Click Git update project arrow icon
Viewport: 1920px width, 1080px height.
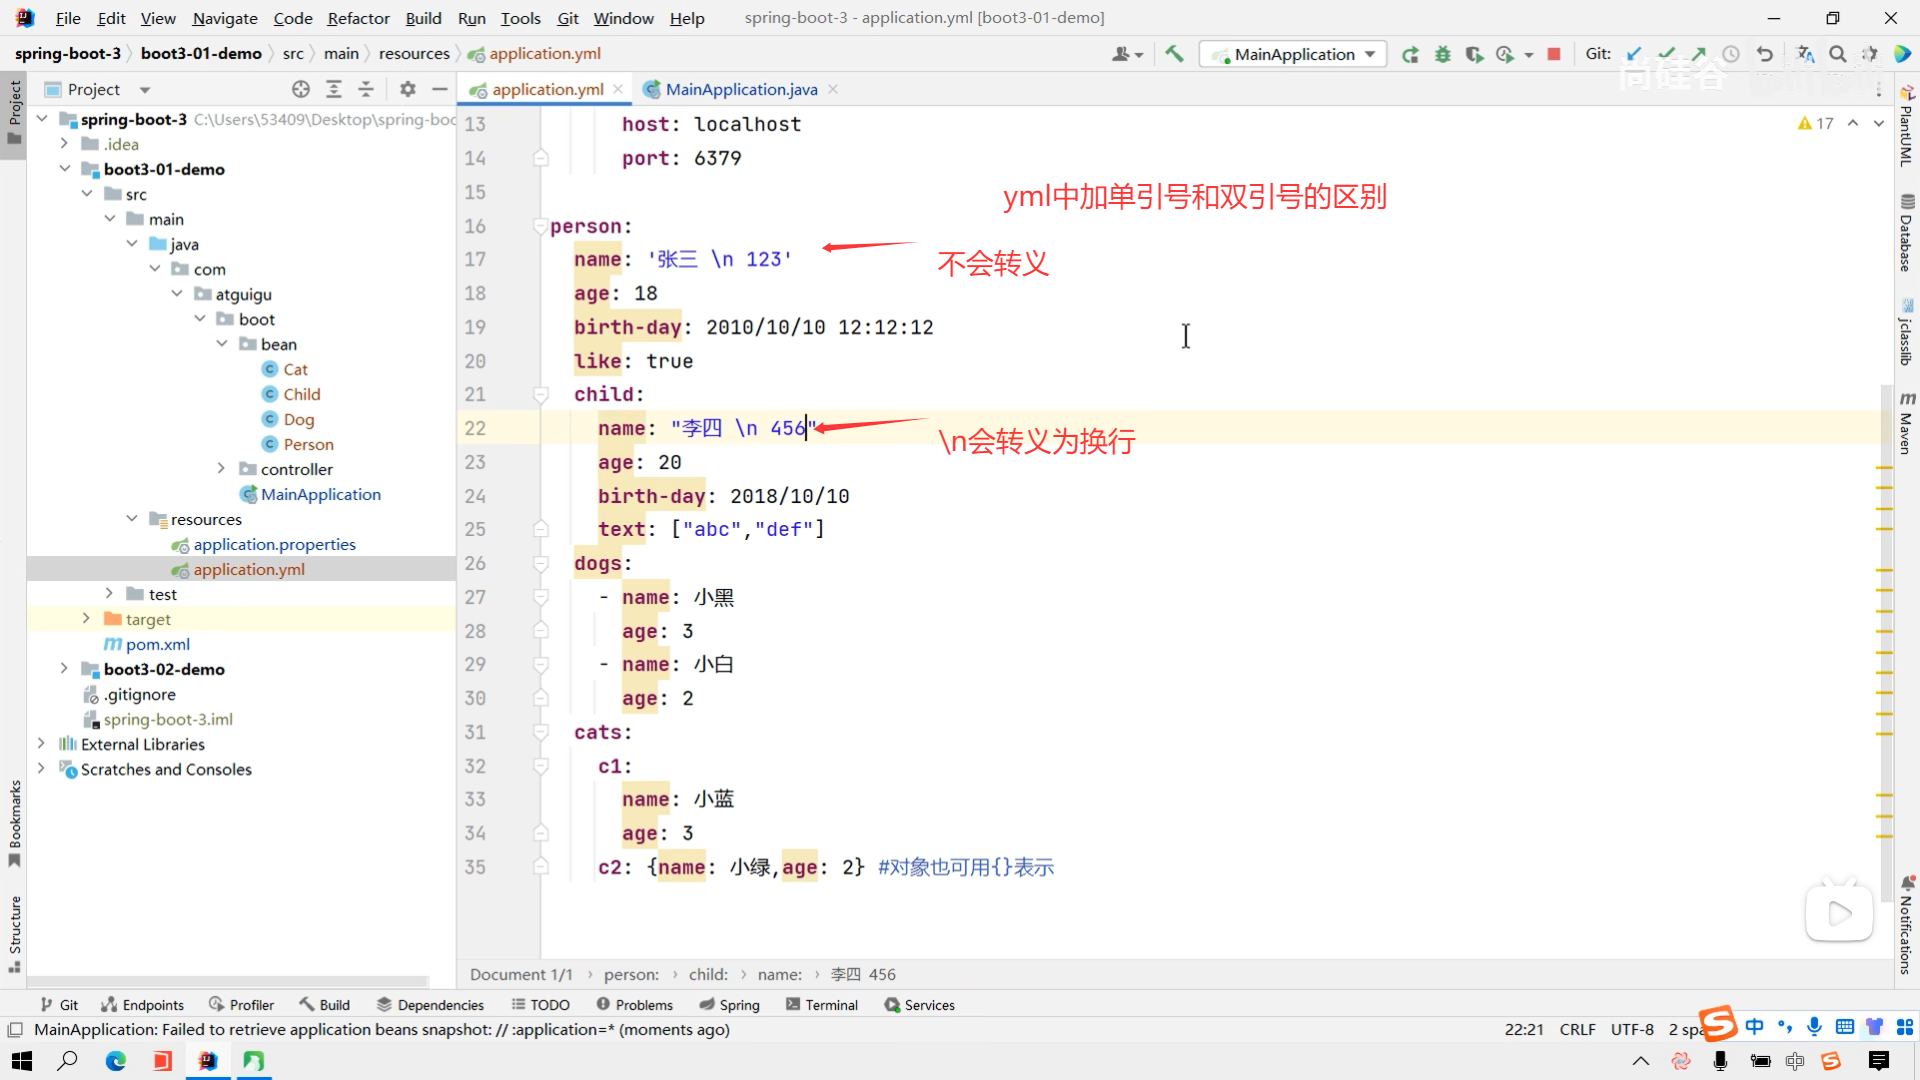1634,54
